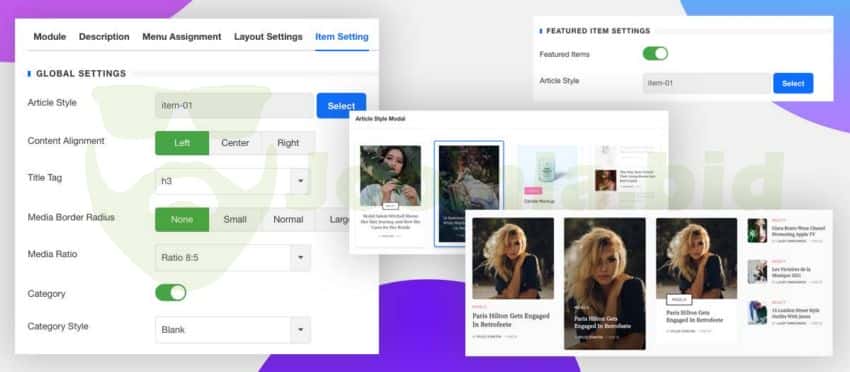This screenshot has height=372, width=850.
Task: Click the Global Settings heading
Action: tap(81, 73)
